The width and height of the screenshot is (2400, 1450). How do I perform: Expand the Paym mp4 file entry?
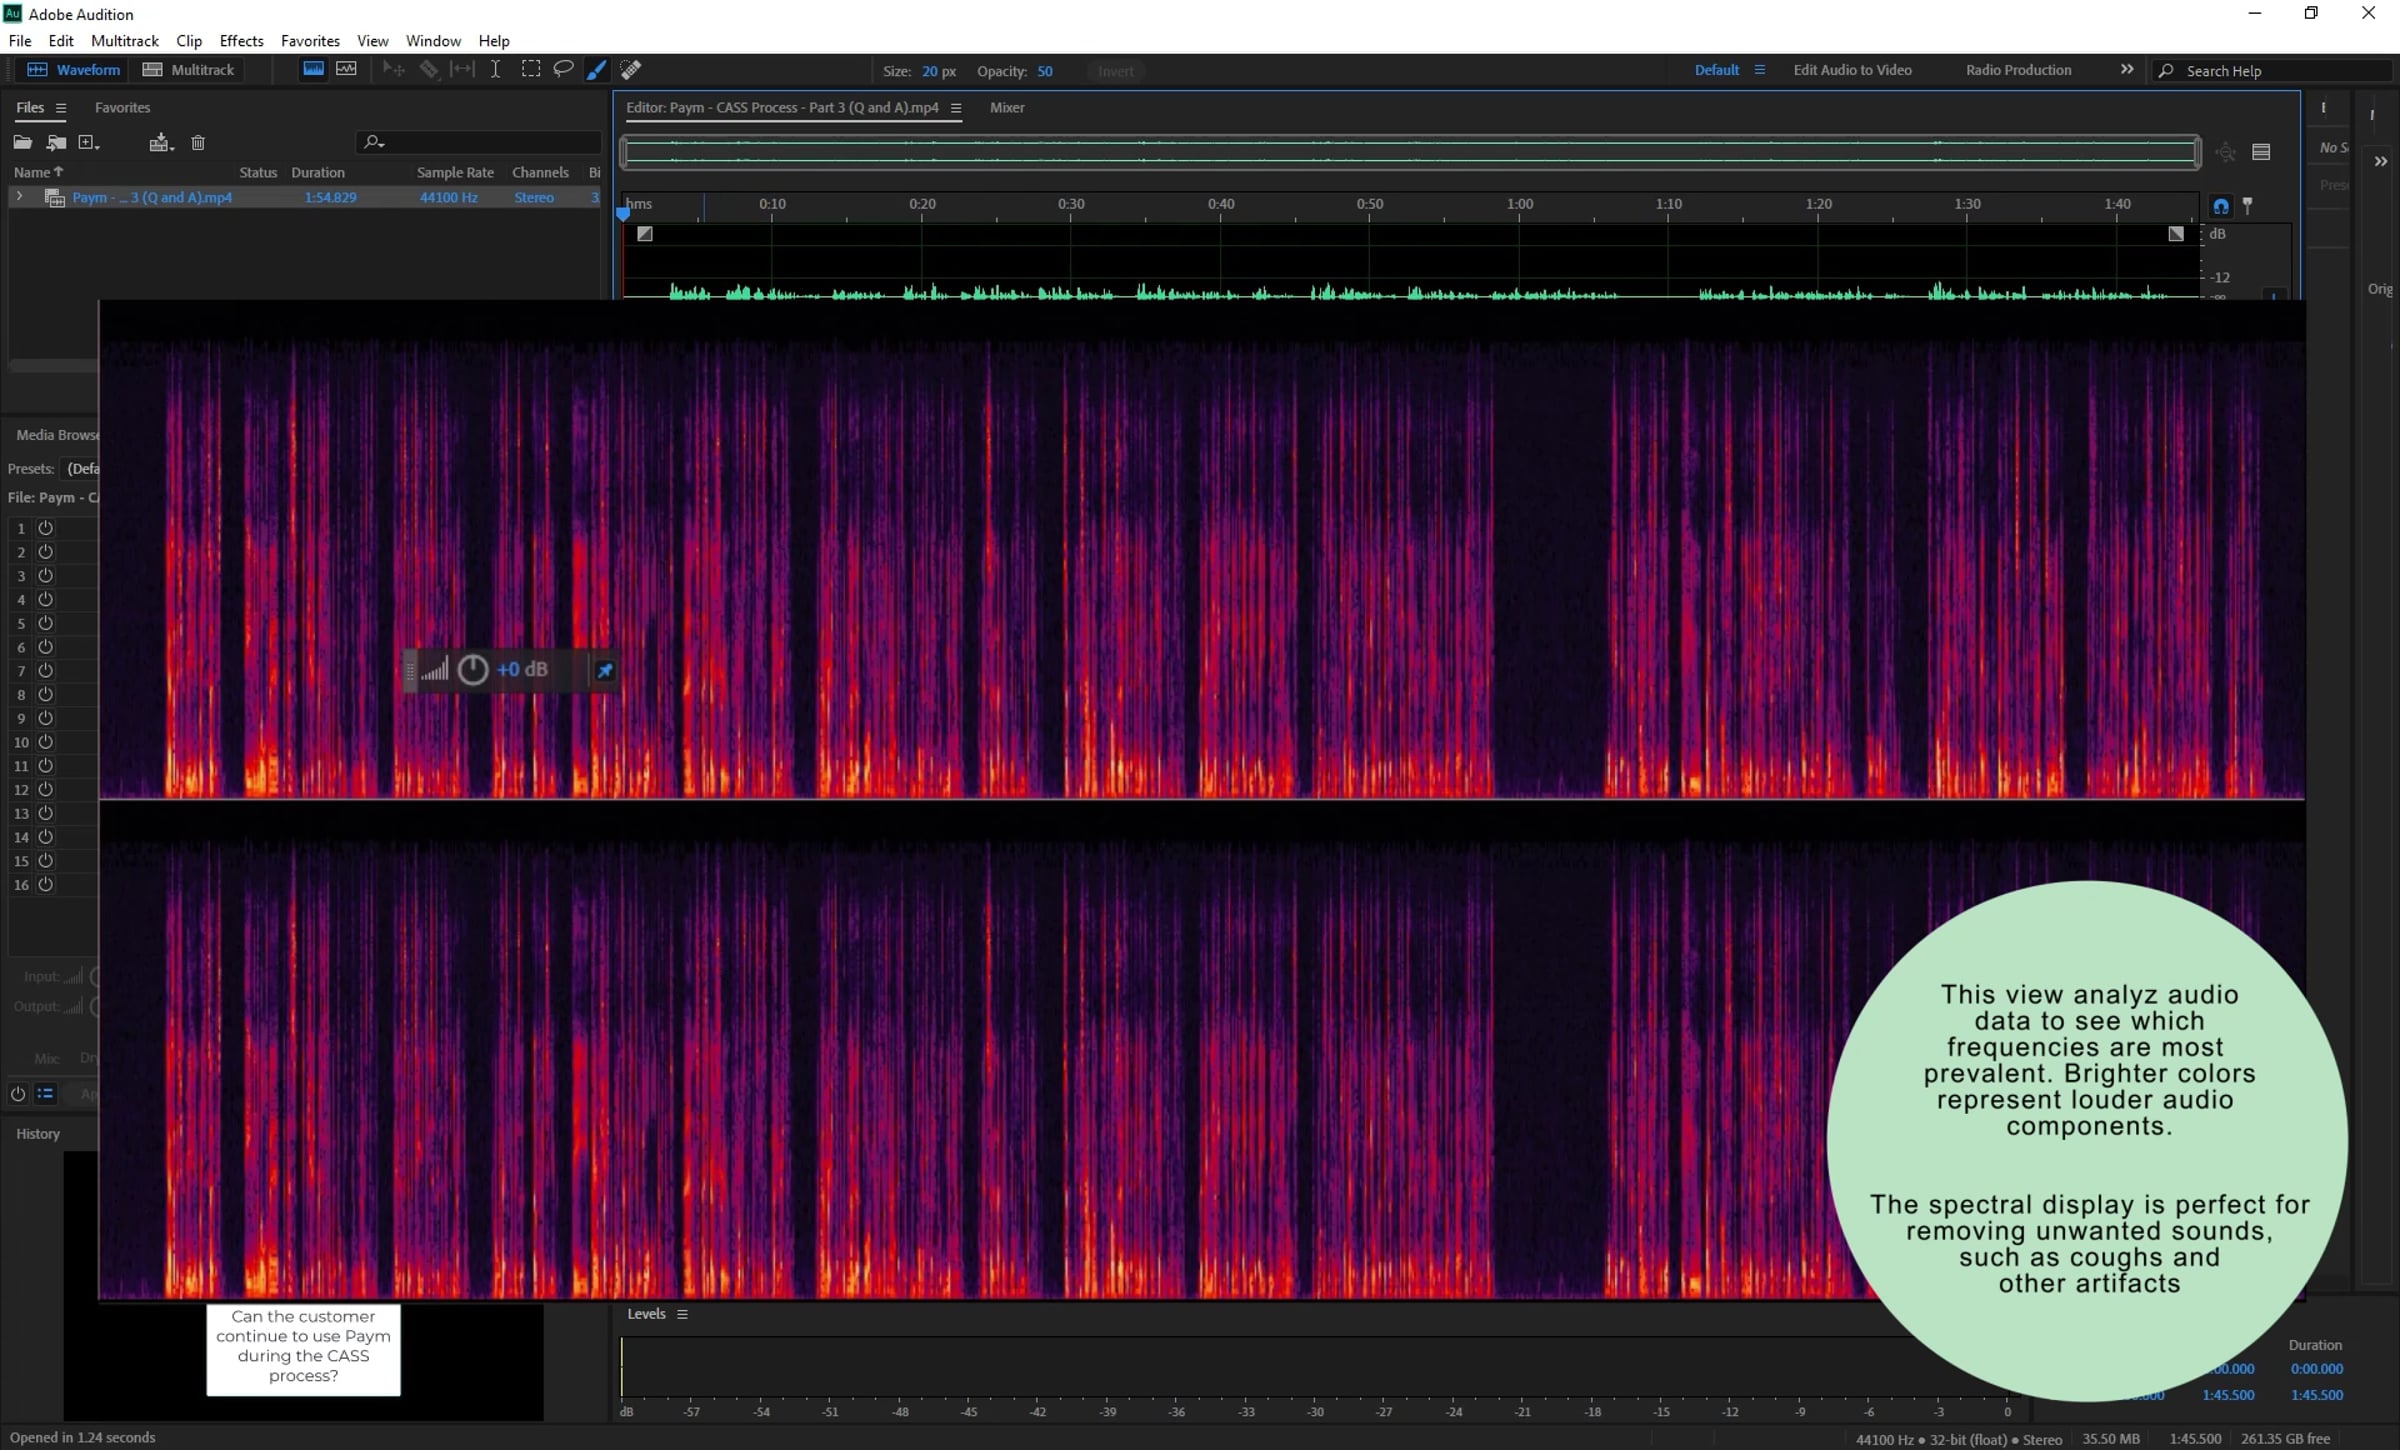point(19,197)
